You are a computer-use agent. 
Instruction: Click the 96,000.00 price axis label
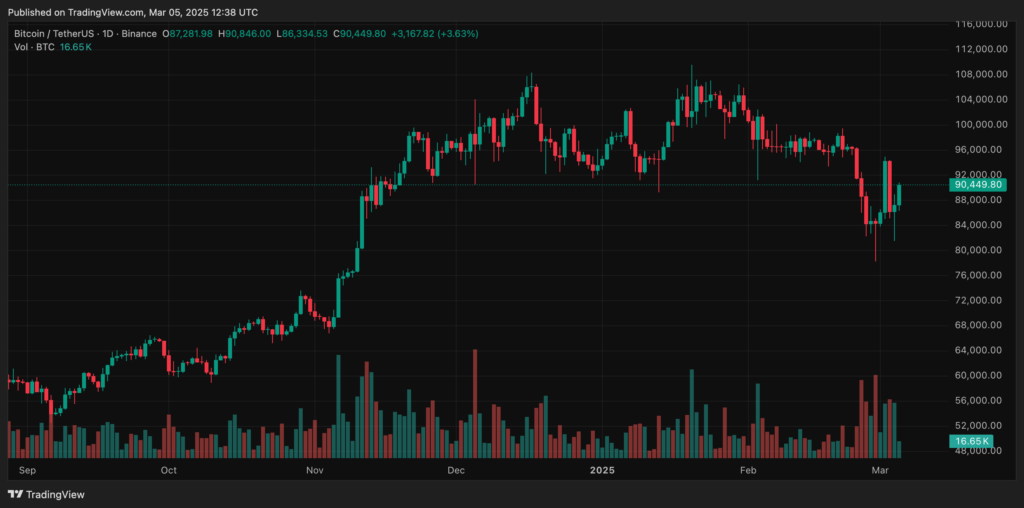click(x=978, y=150)
